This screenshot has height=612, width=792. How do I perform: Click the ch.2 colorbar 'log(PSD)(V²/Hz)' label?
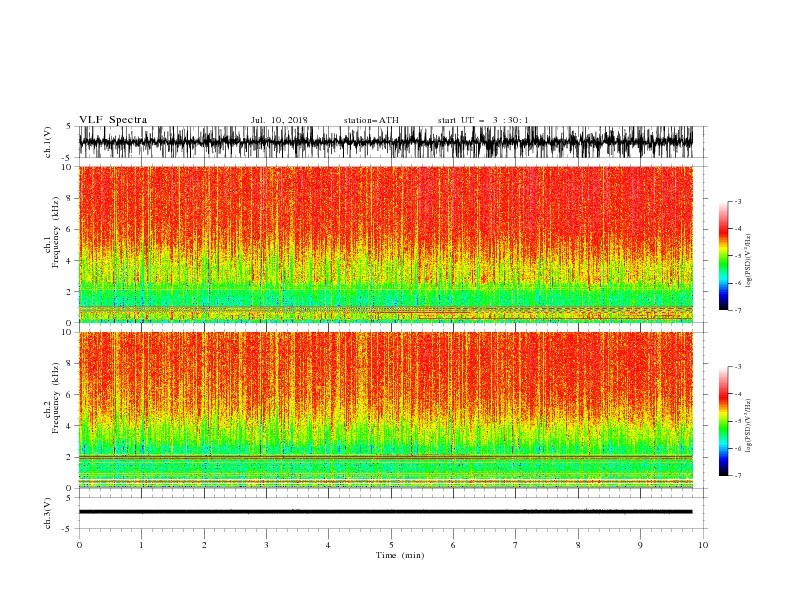pos(748,425)
